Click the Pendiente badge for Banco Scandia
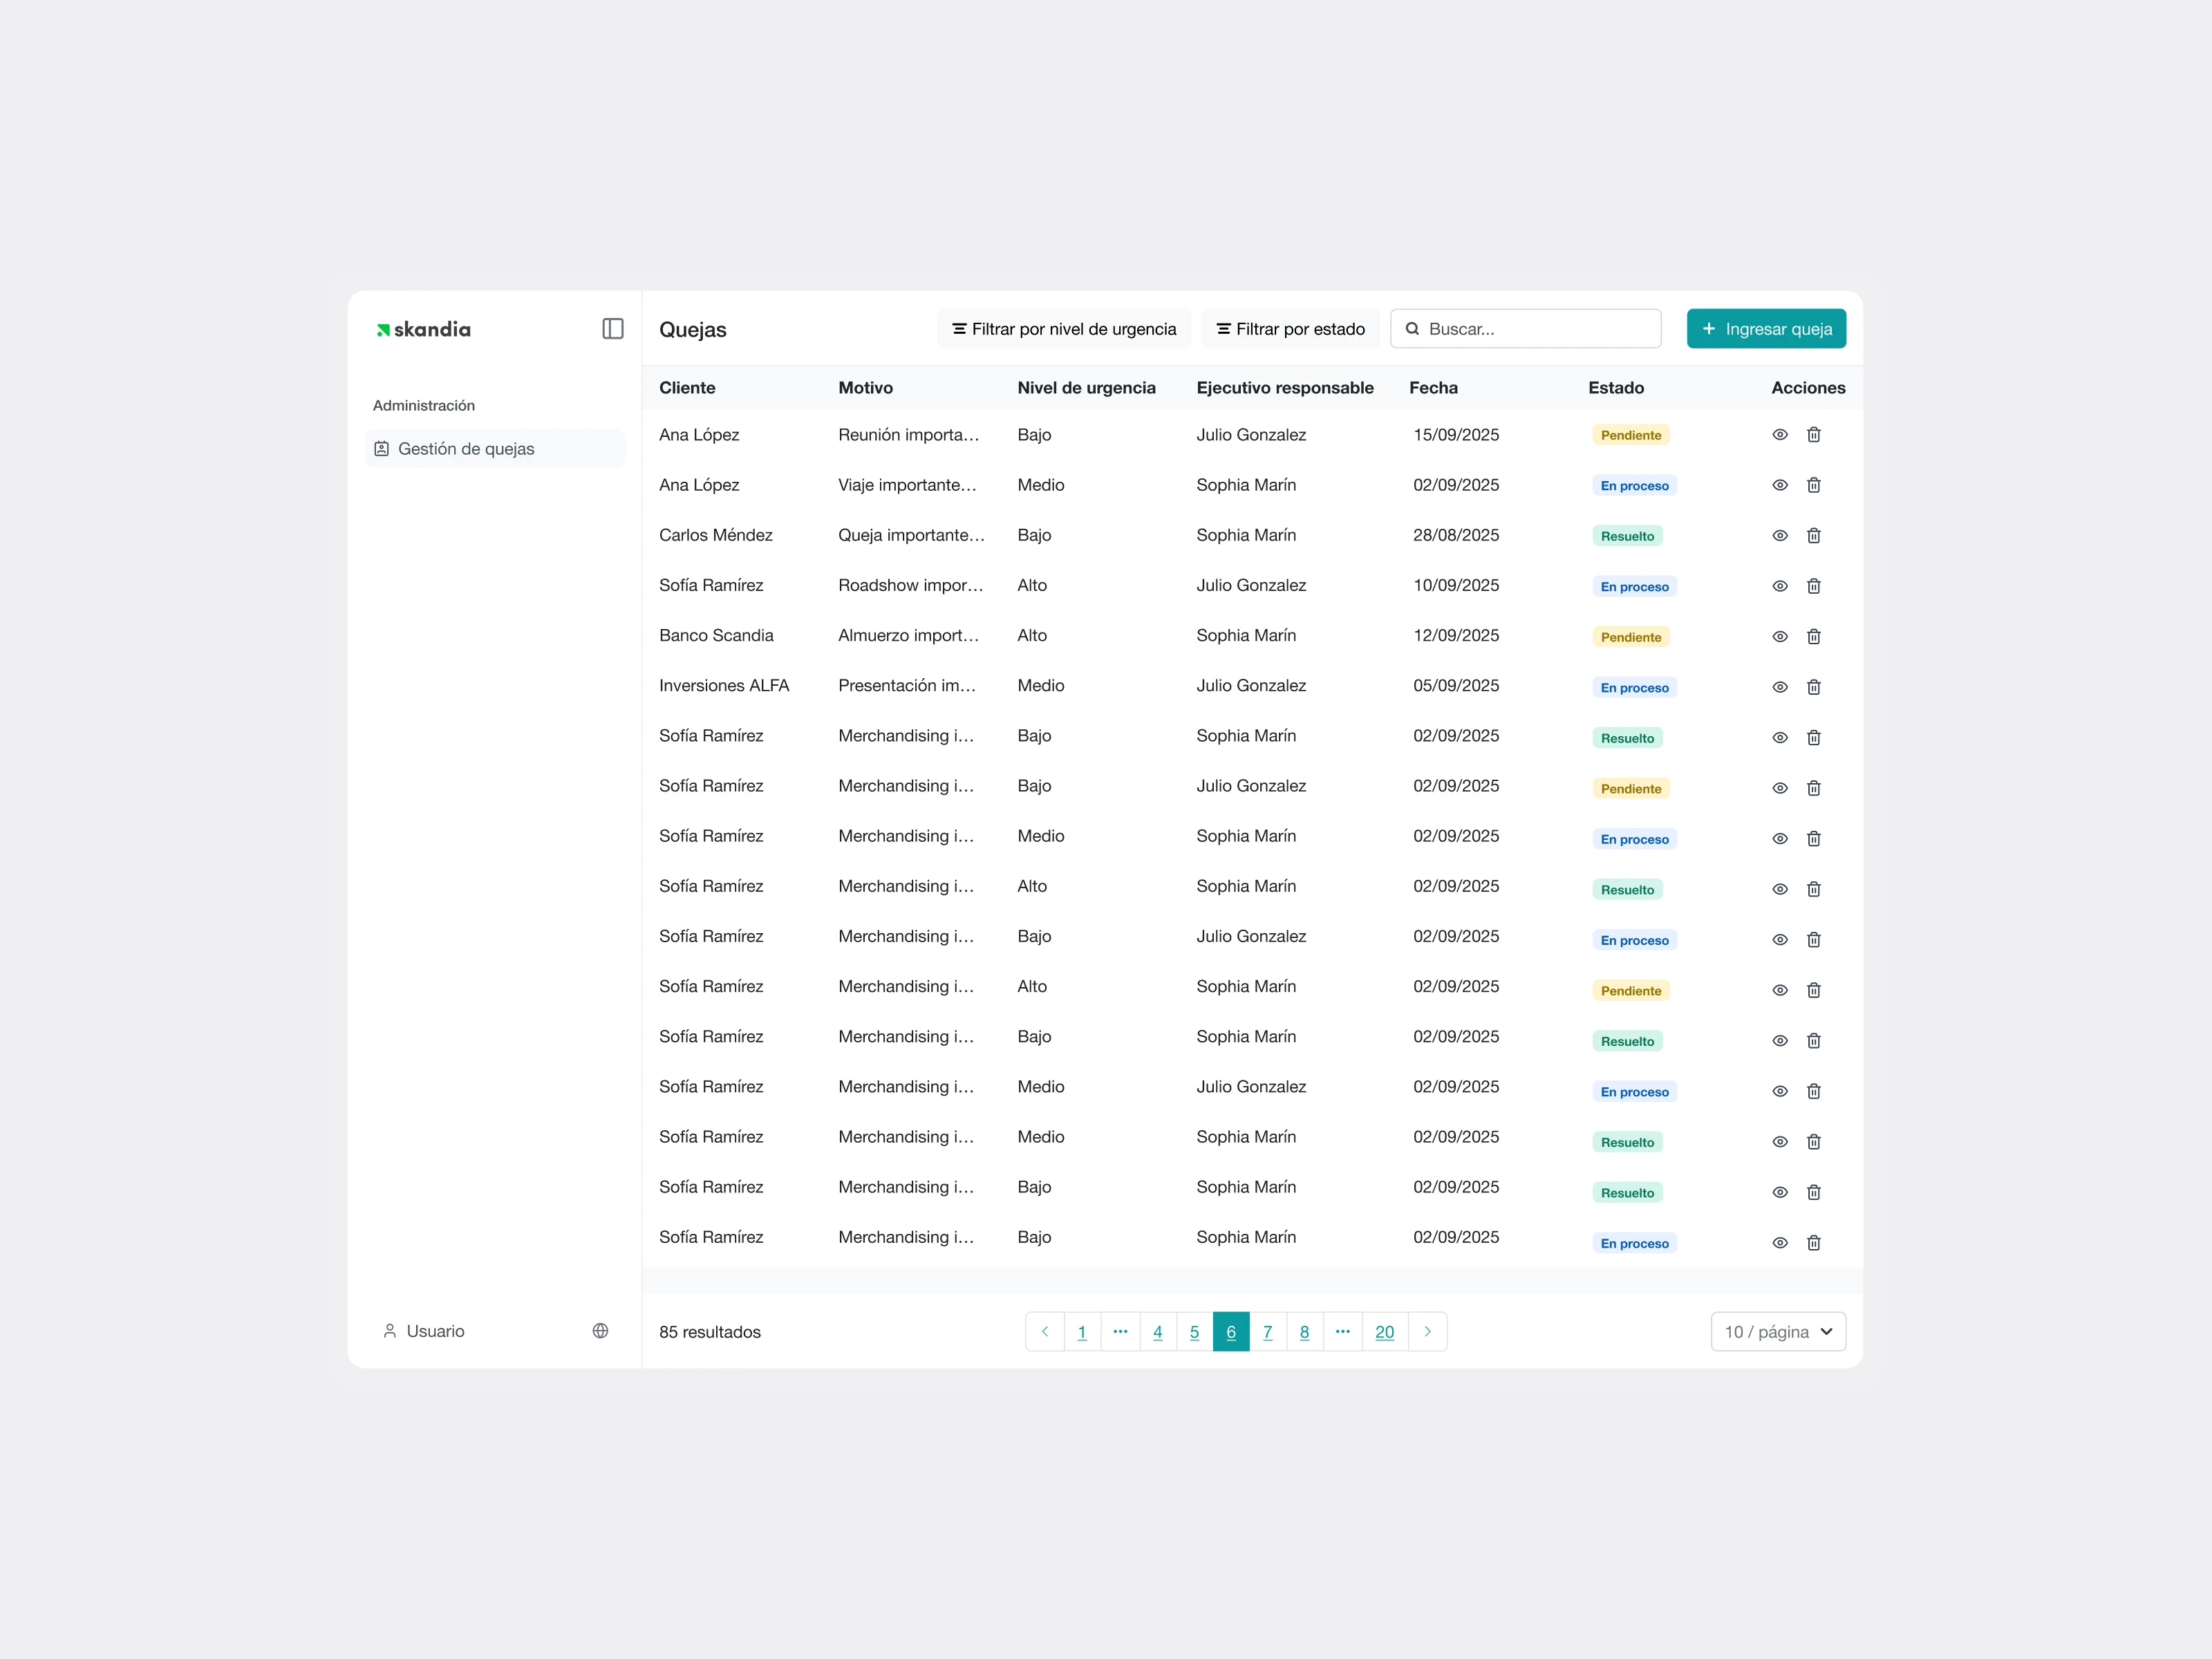This screenshot has width=2212, height=1659. pos(1630,637)
